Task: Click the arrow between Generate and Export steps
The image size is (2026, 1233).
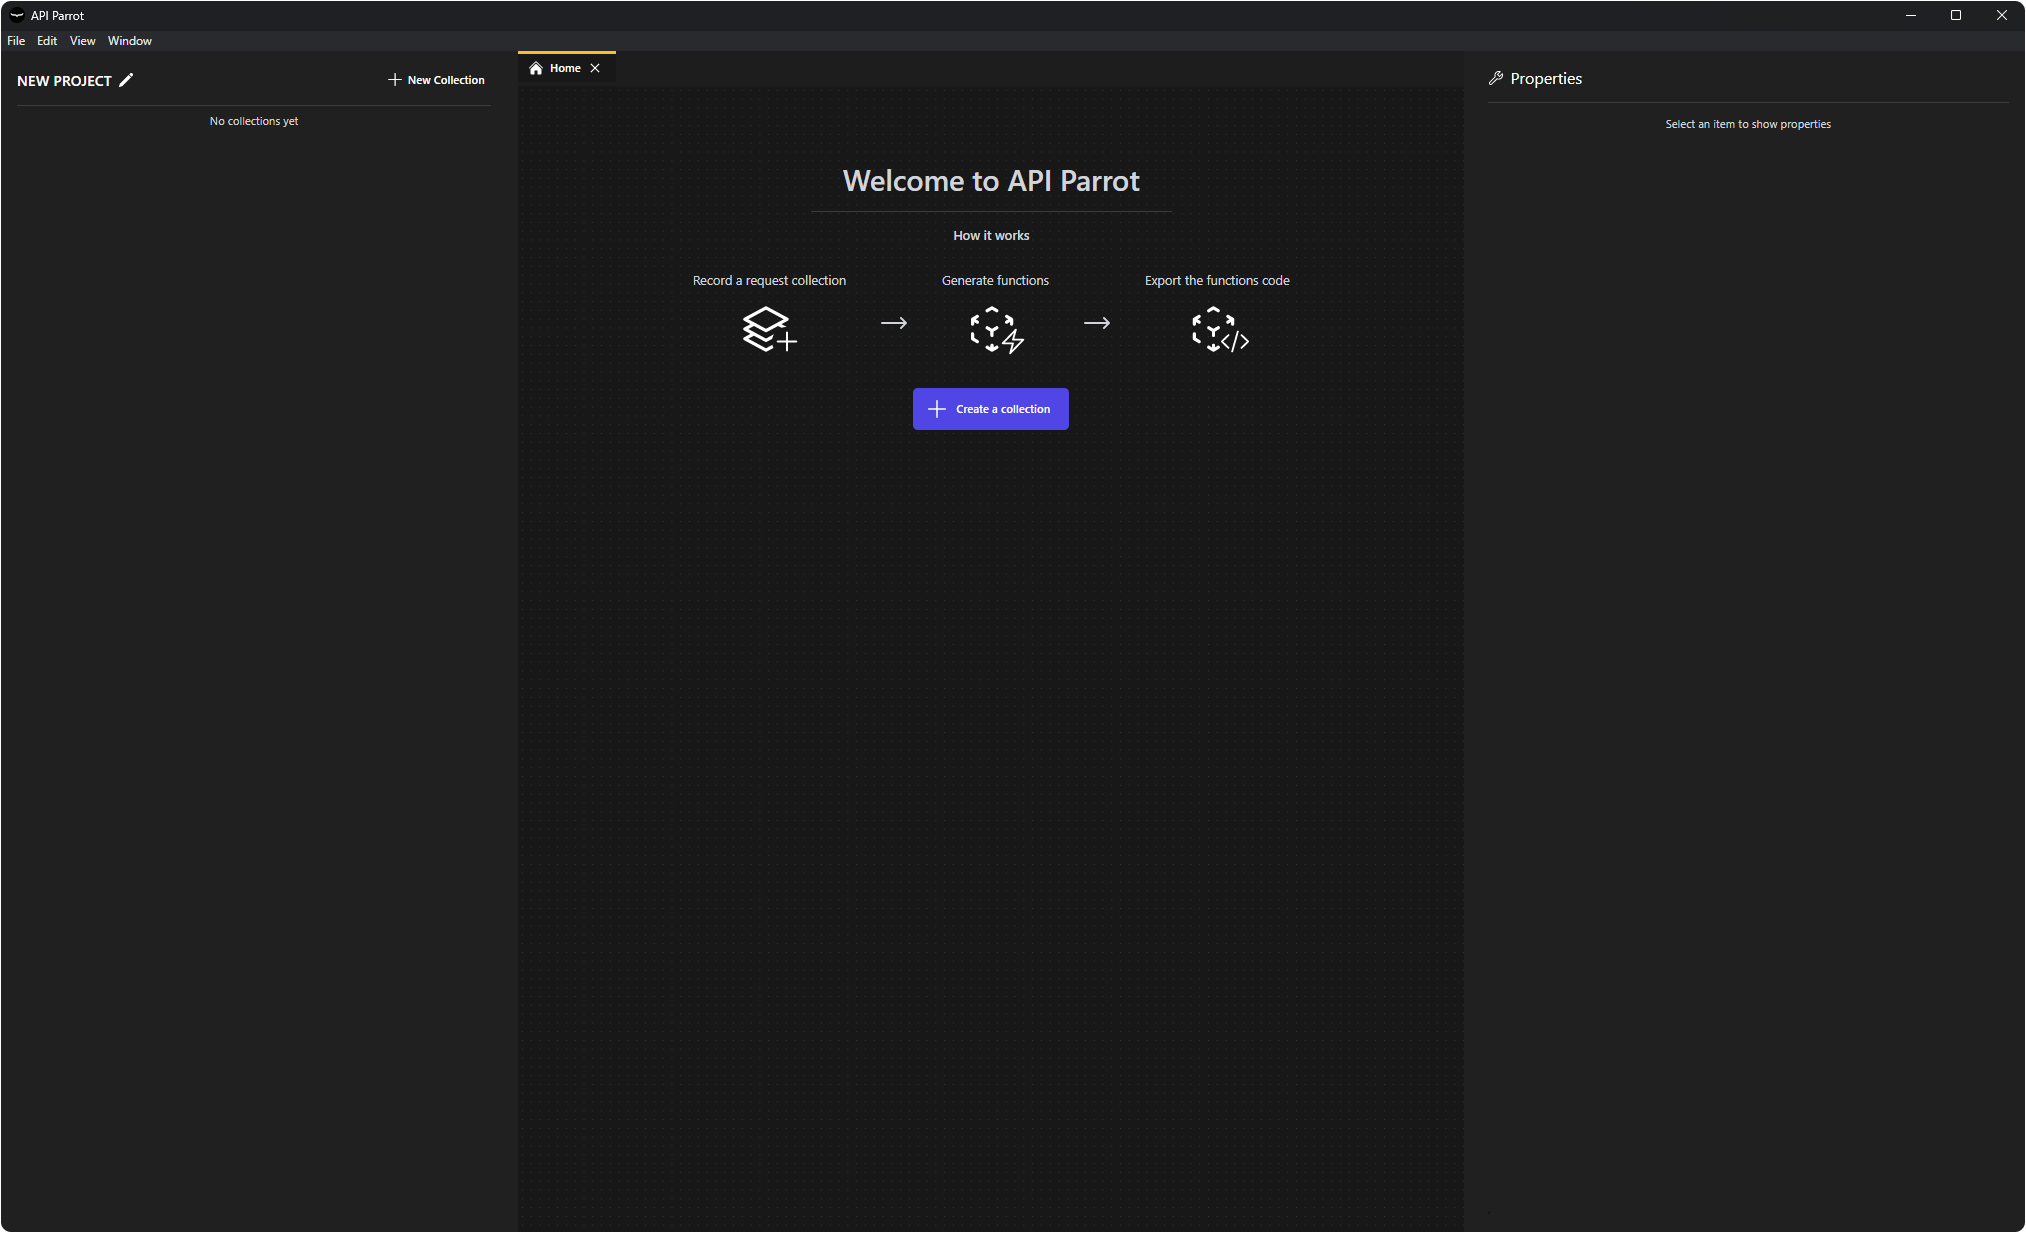Action: tap(1097, 323)
